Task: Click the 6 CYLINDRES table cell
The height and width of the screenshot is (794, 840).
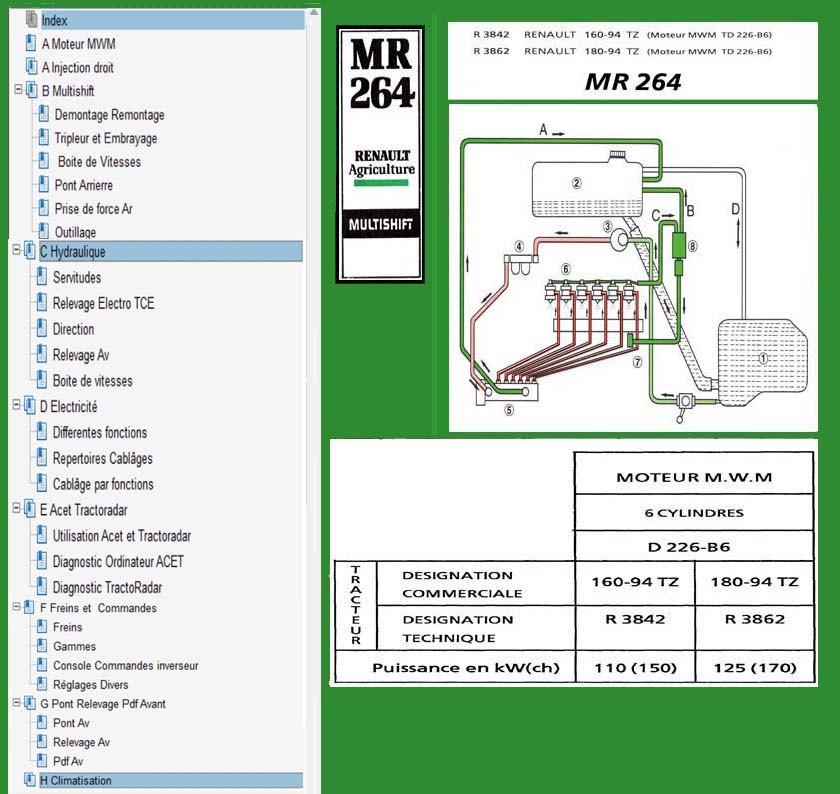Action: pyautogui.click(x=694, y=513)
